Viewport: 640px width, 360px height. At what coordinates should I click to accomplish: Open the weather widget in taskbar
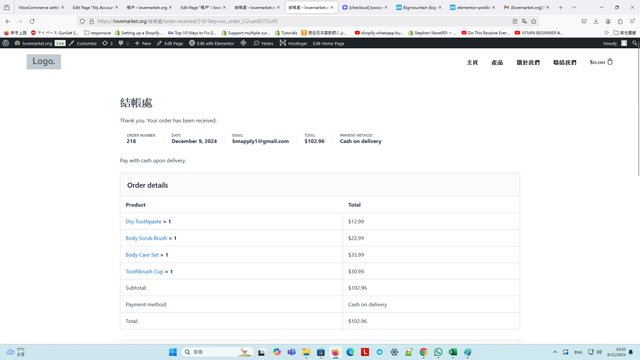coord(16,352)
